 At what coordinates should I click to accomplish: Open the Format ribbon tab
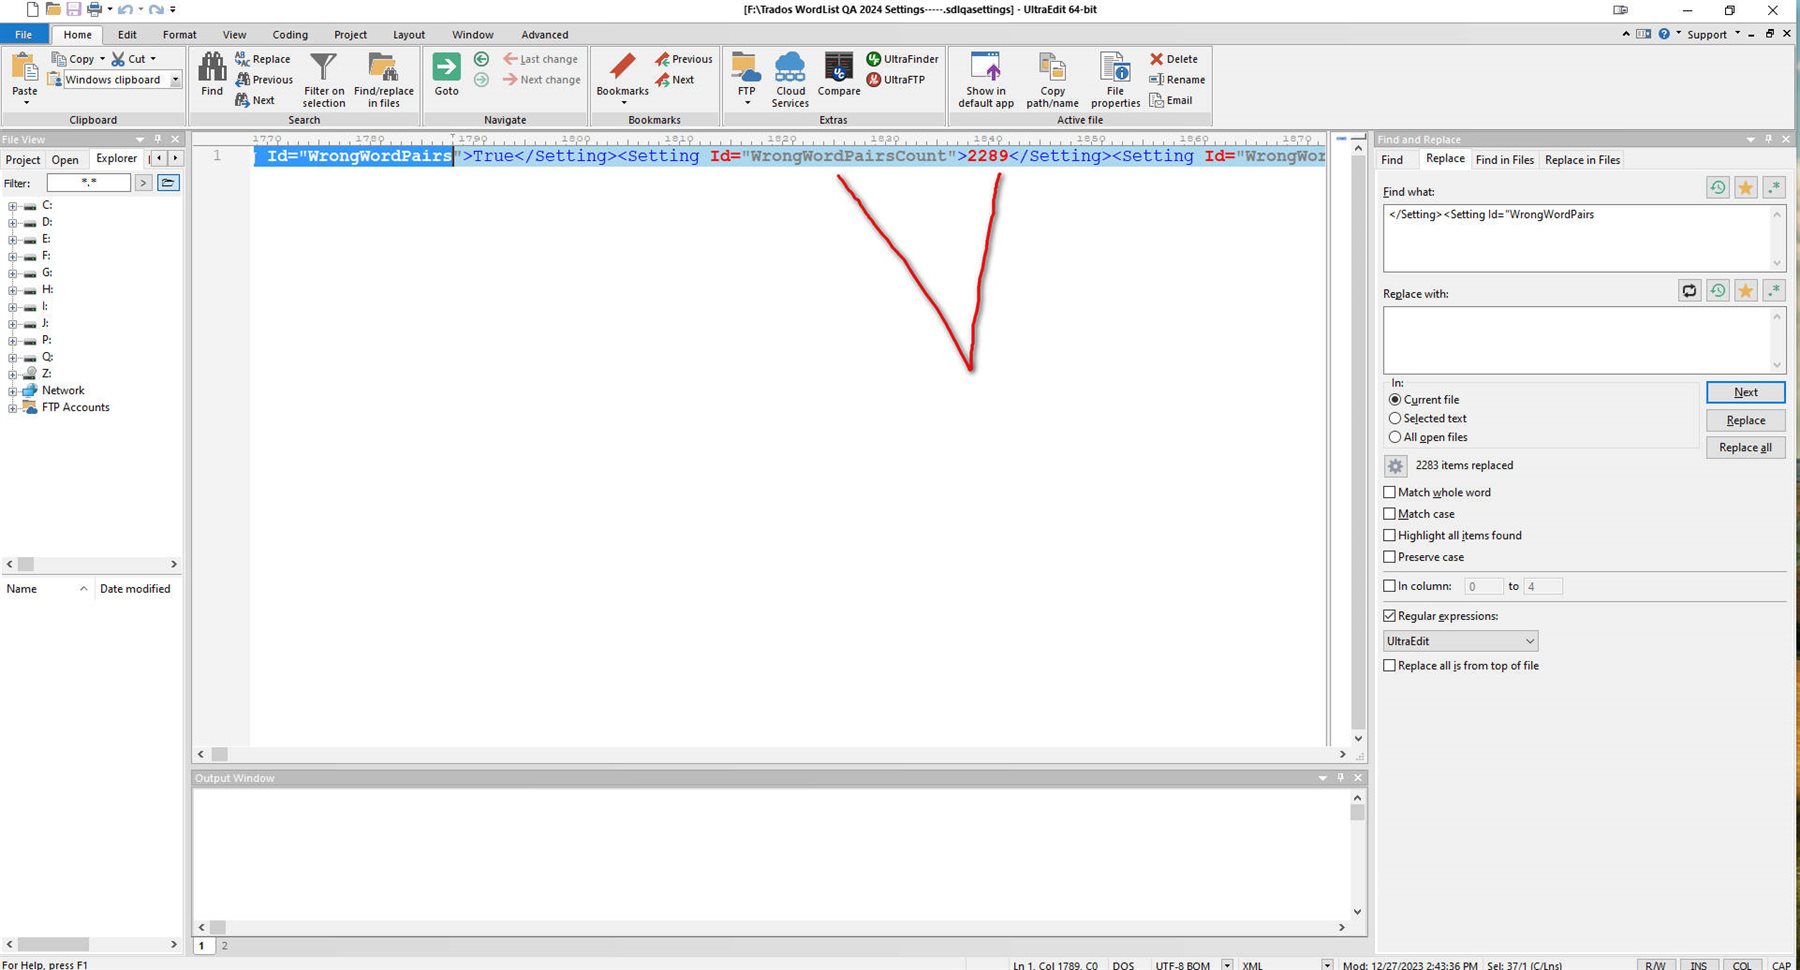click(x=180, y=35)
